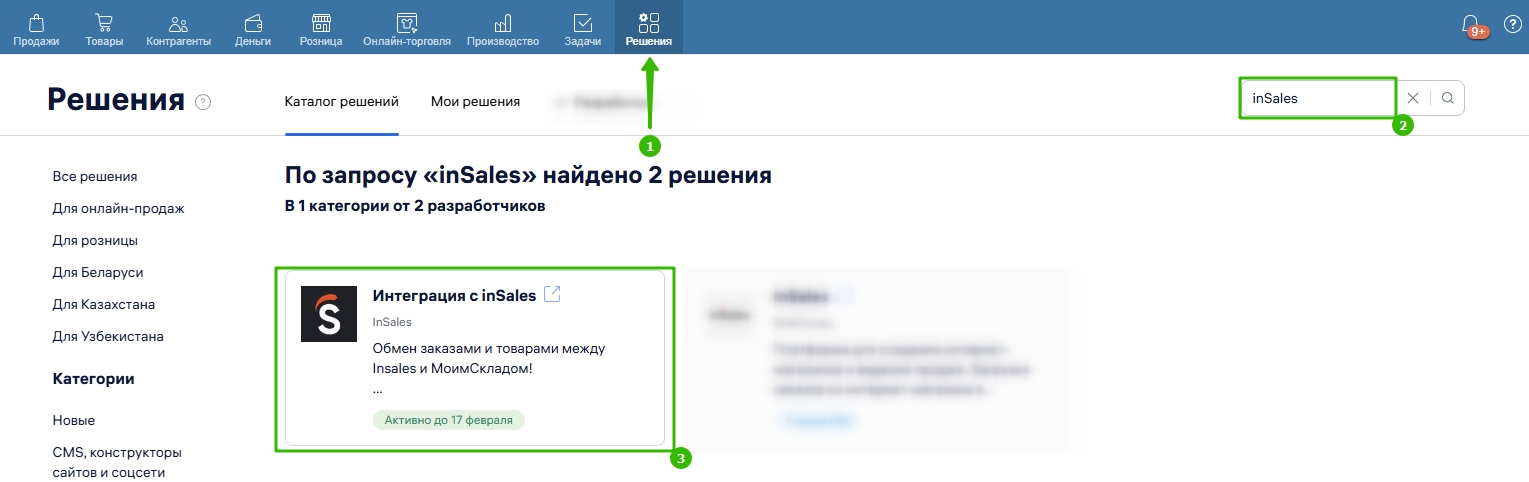Click the magnifier search icon

1447,98
